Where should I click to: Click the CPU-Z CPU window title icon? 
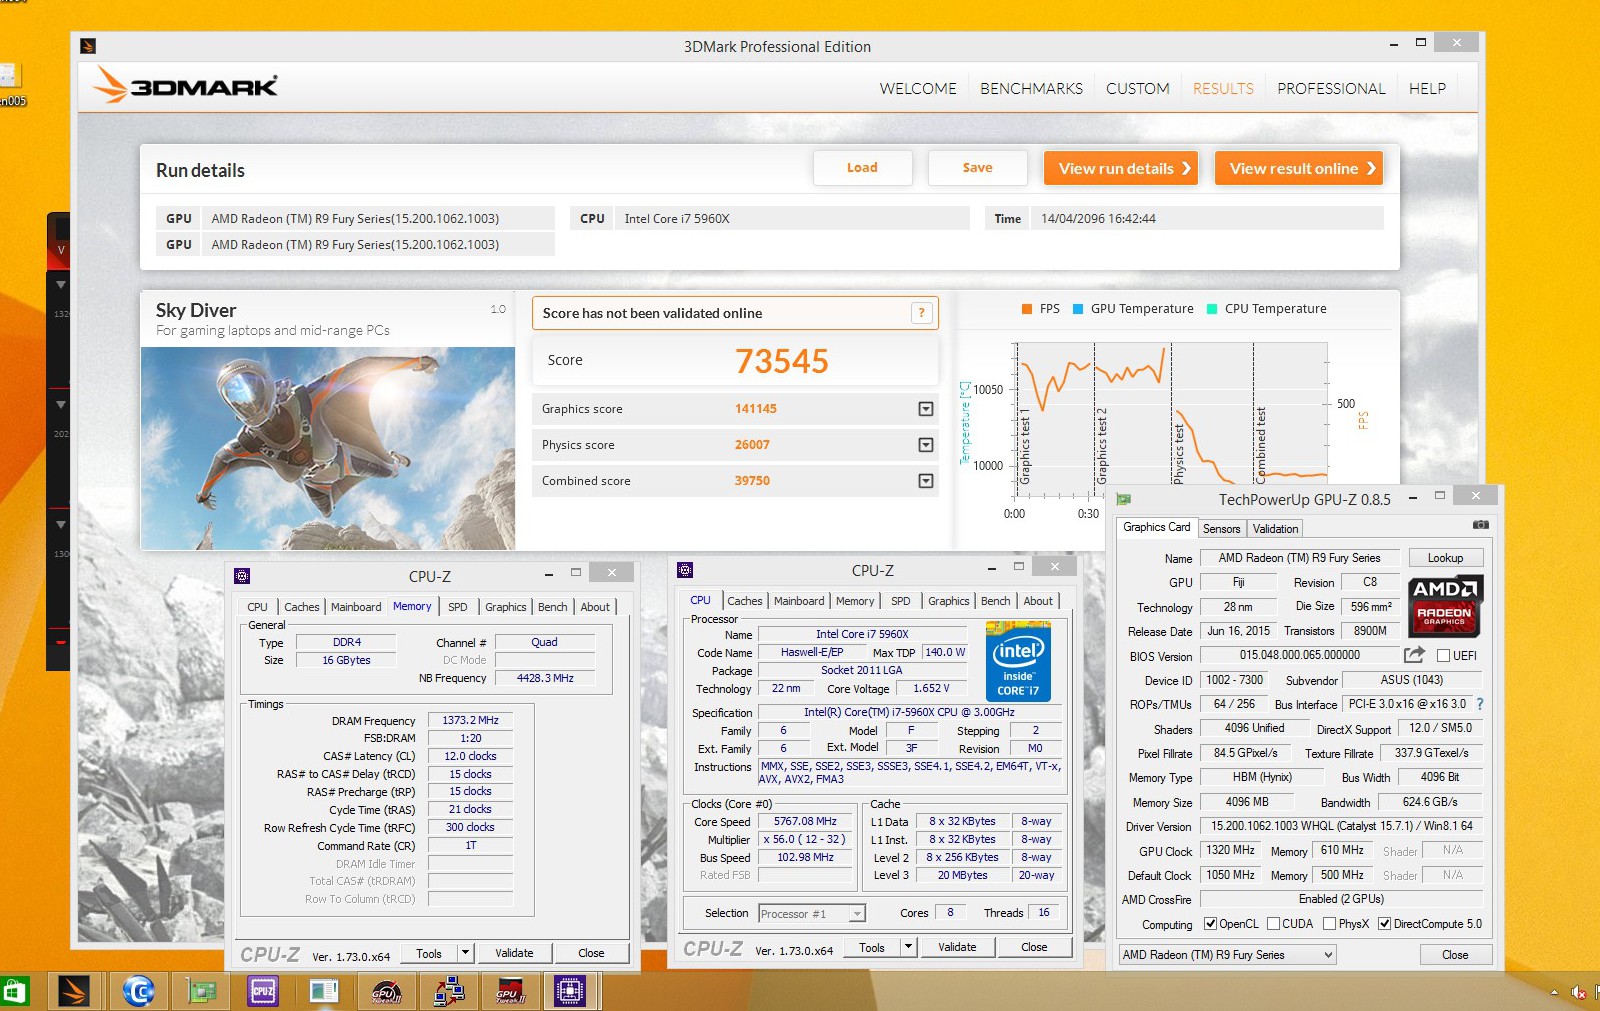685,570
